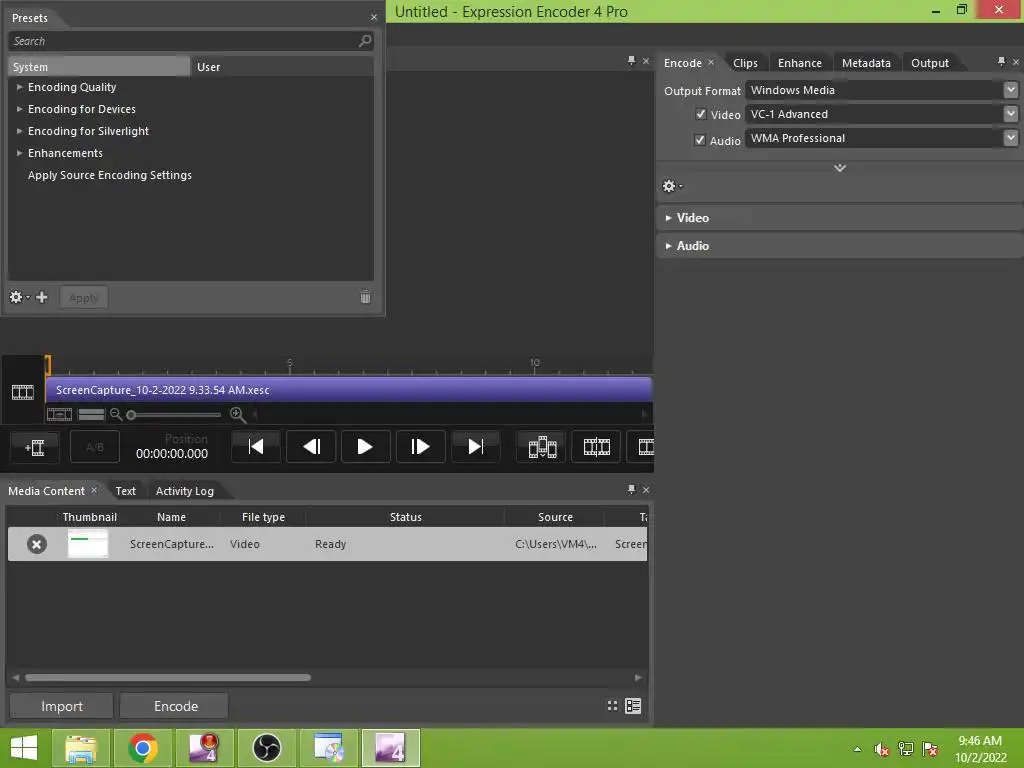The image size is (1024, 768).
Task: Click the split clip icon
Action: click(596, 447)
